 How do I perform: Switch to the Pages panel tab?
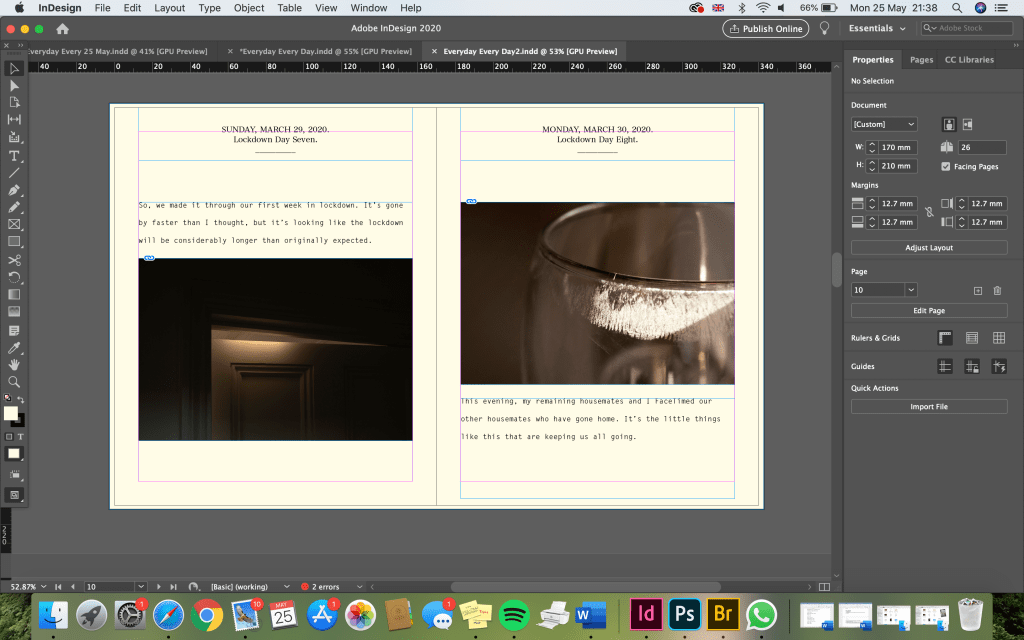coord(921,60)
